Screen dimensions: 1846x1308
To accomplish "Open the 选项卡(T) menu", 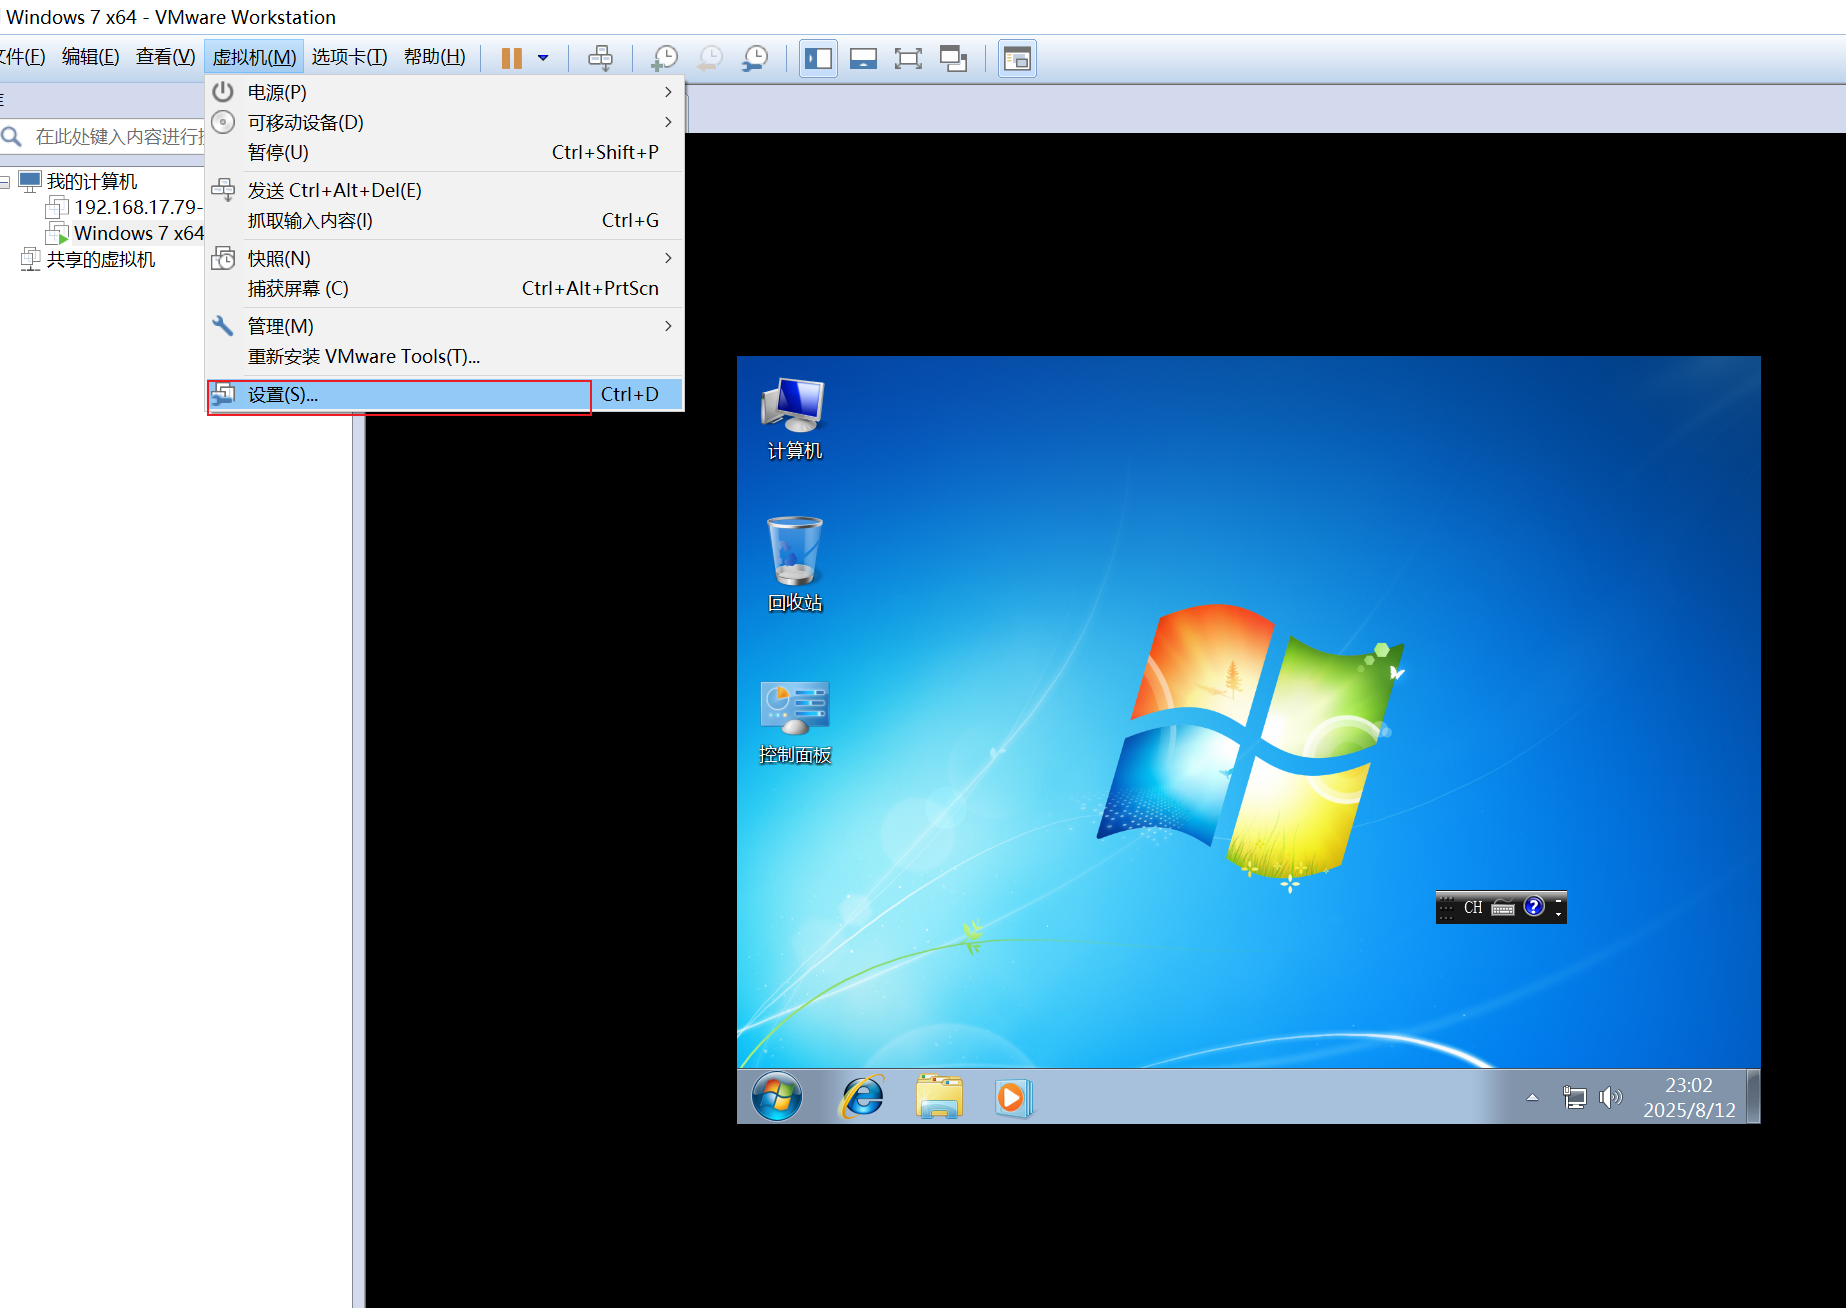I will pyautogui.click(x=349, y=57).
